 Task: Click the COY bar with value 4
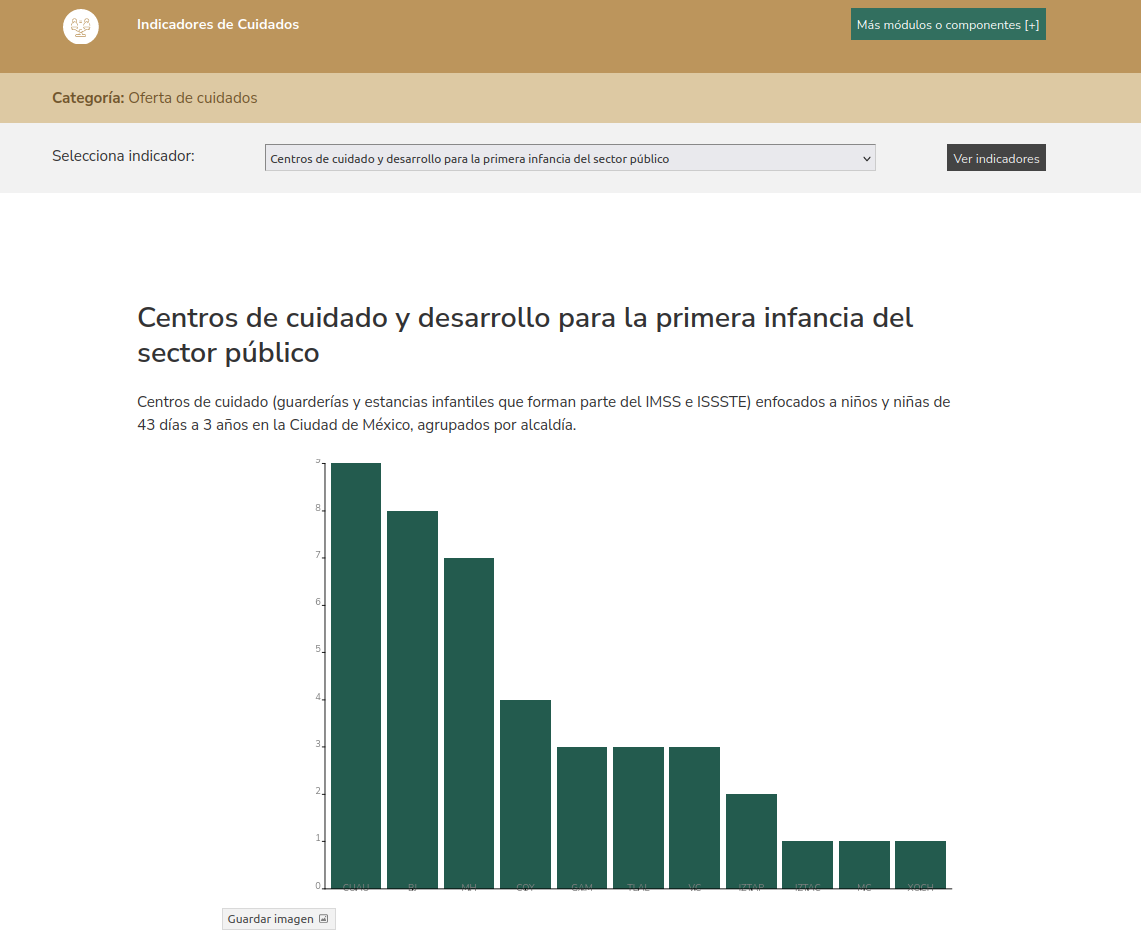(525, 793)
